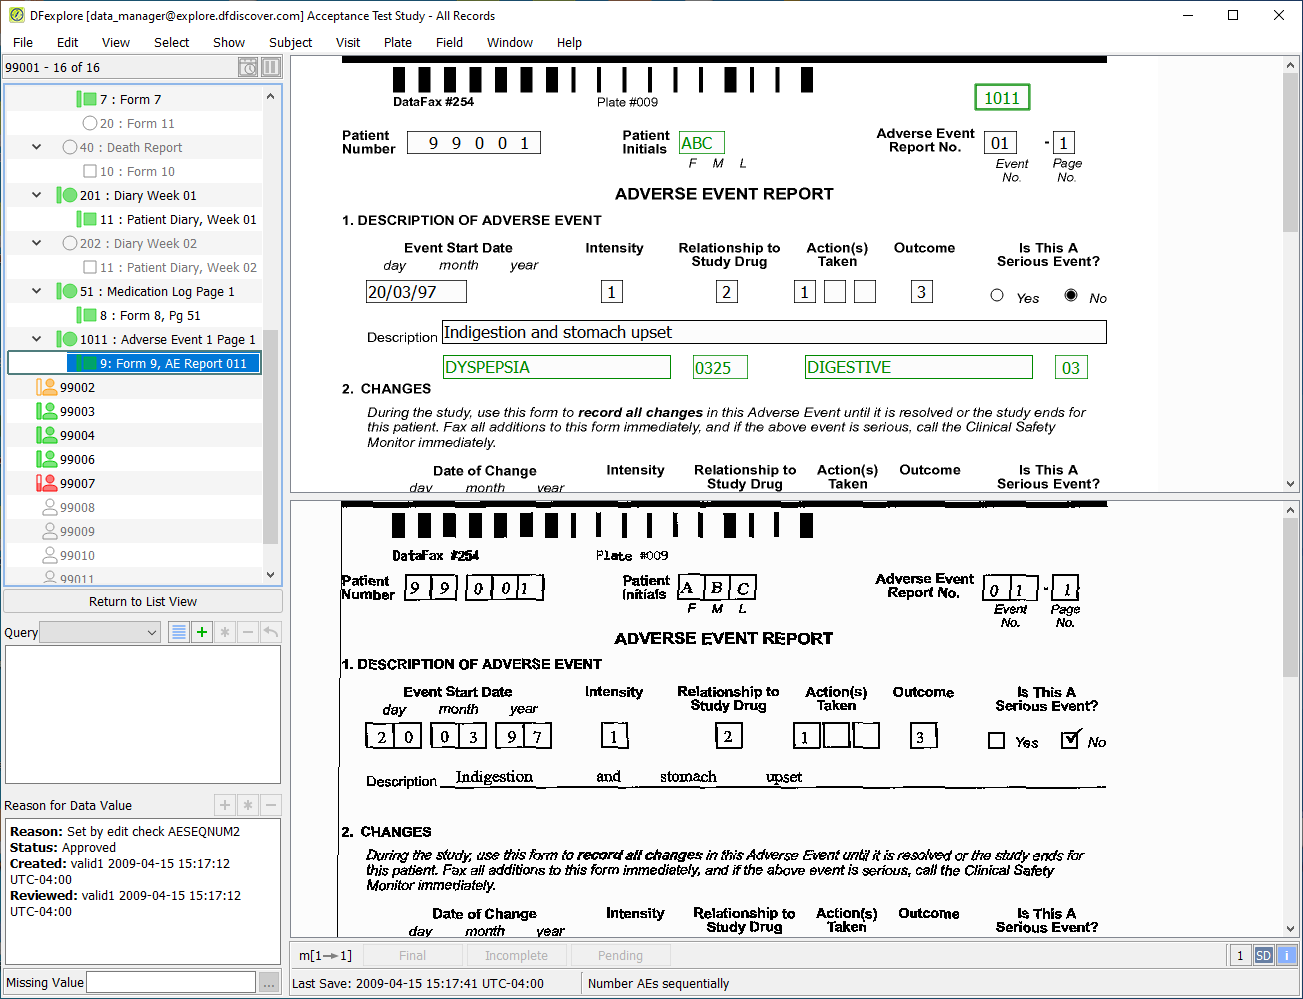Toggle the Form 10 checkbox in tree
The image size is (1303, 999).
[90, 171]
